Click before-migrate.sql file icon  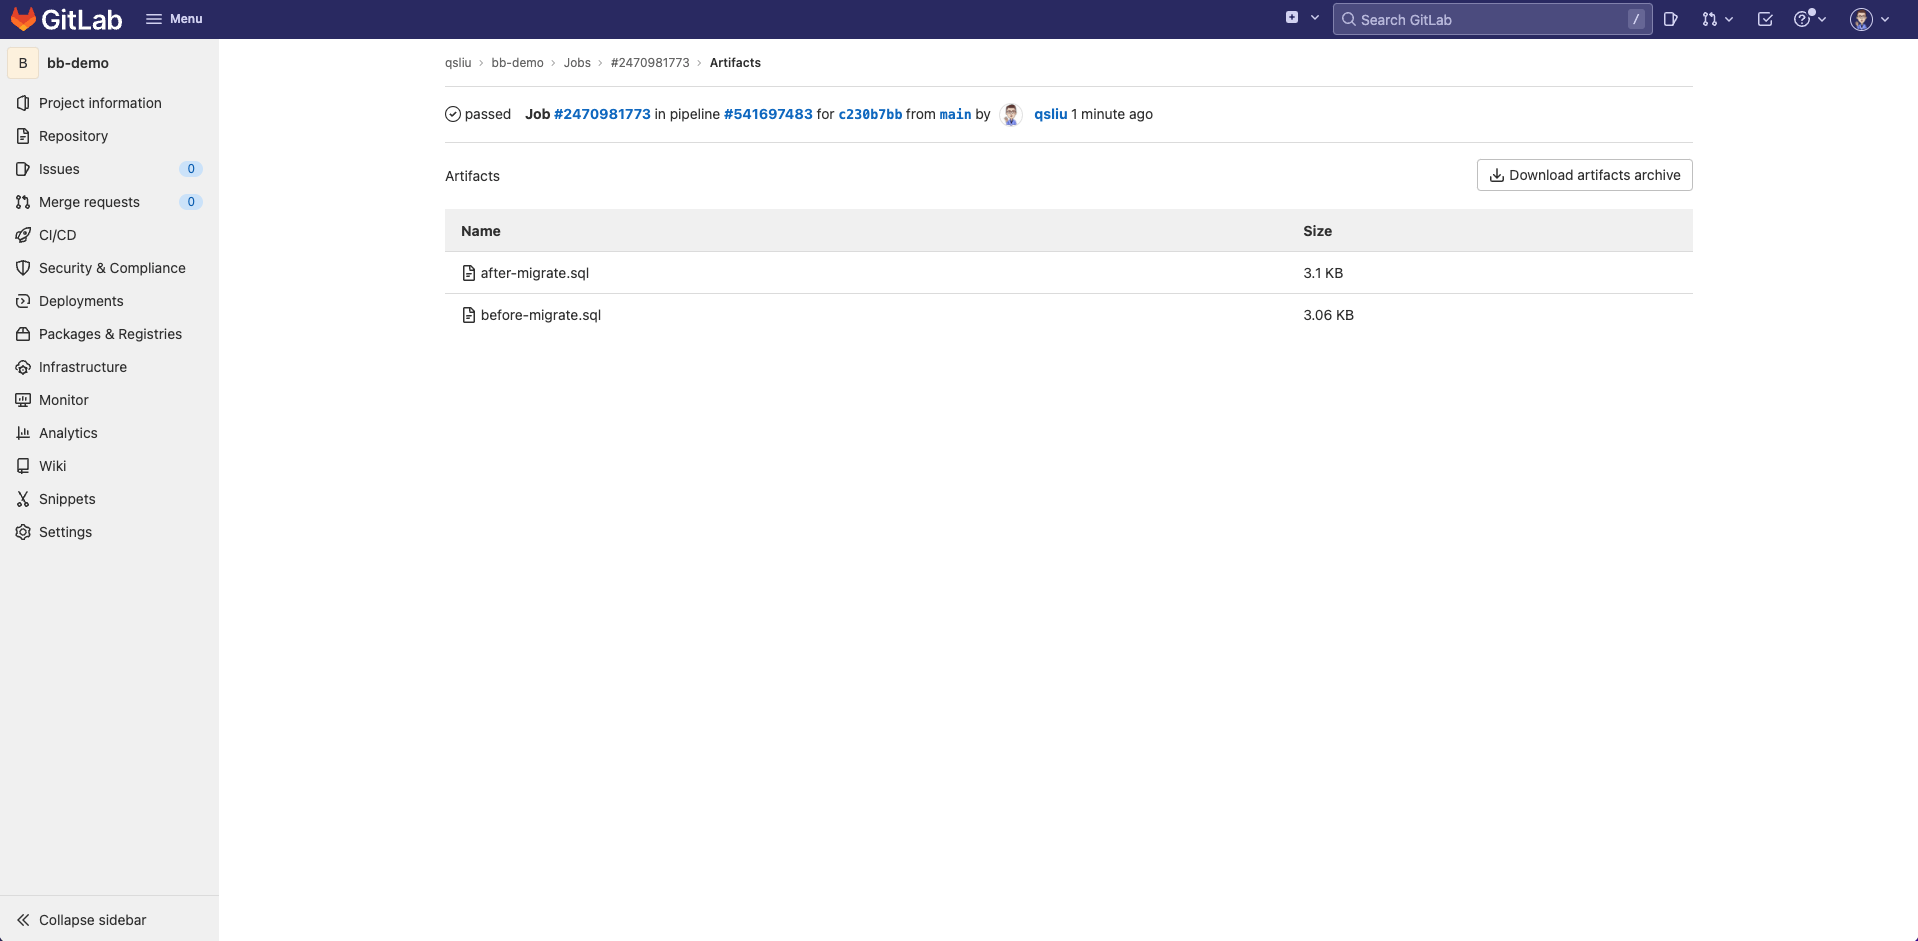(468, 315)
